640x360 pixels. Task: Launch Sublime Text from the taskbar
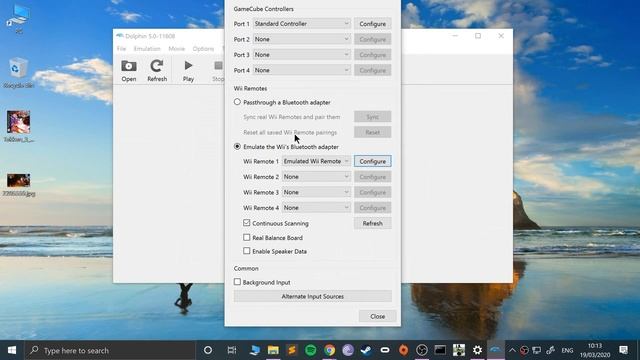(x=292, y=350)
